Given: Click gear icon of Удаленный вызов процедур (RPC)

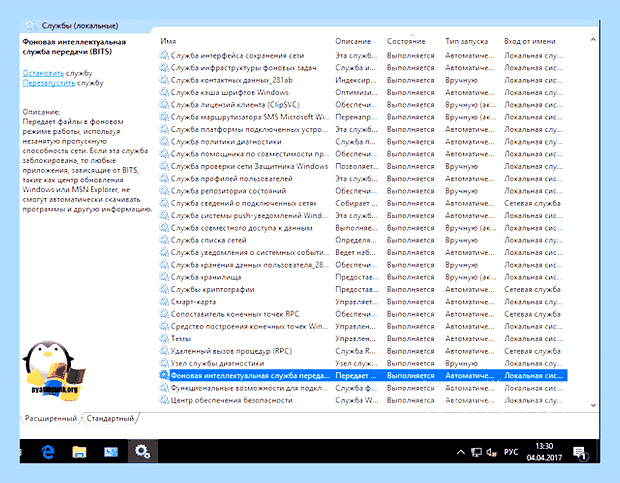Looking at the screenshot, I should click(164, 351).
